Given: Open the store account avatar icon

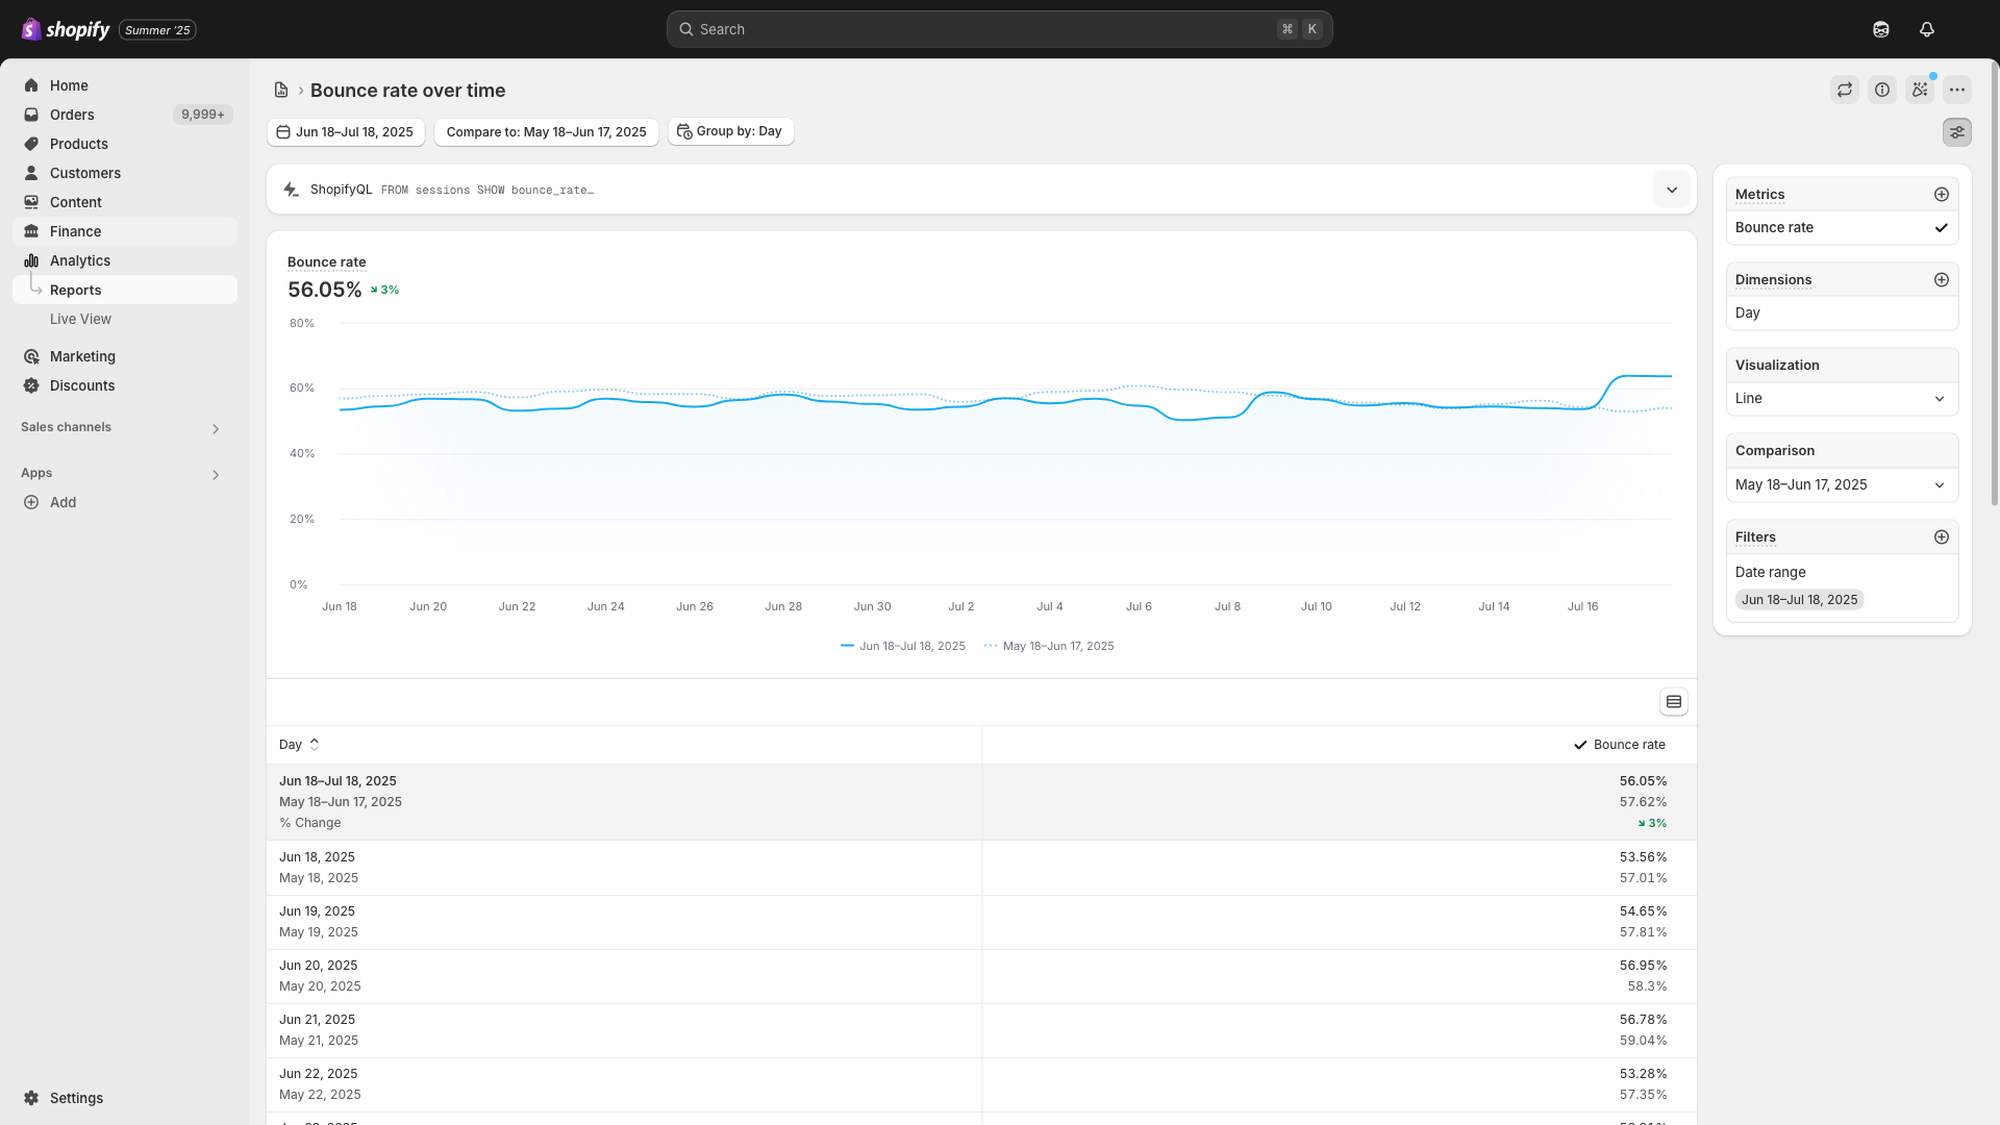Looking at the screenshot, I should click(1881, 29).
